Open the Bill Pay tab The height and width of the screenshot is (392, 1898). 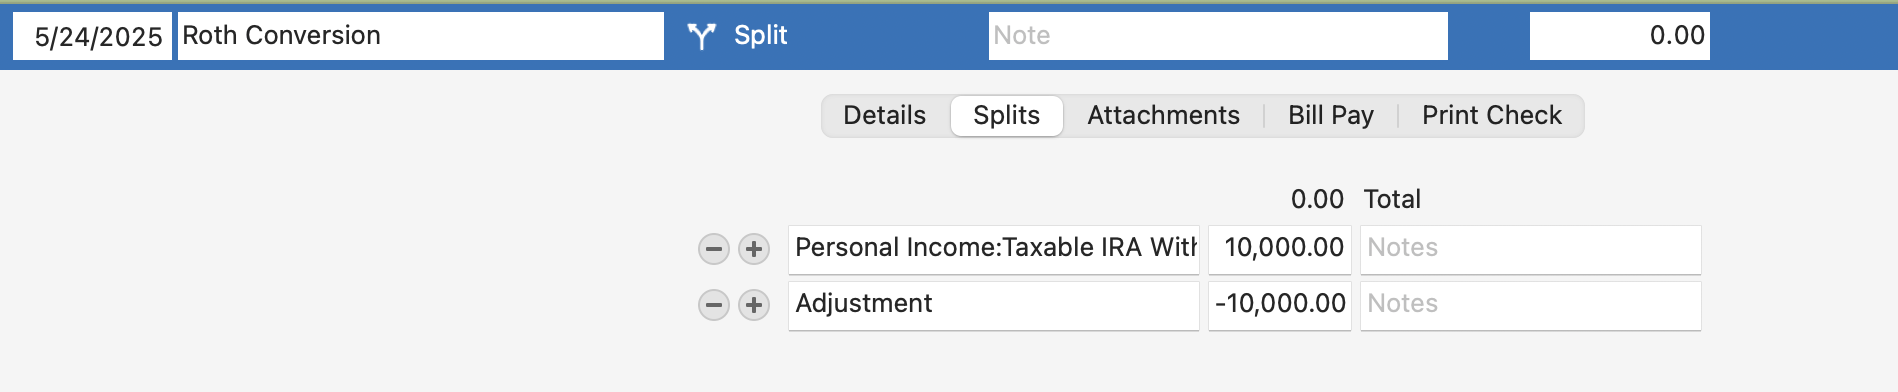[1331, 116]
